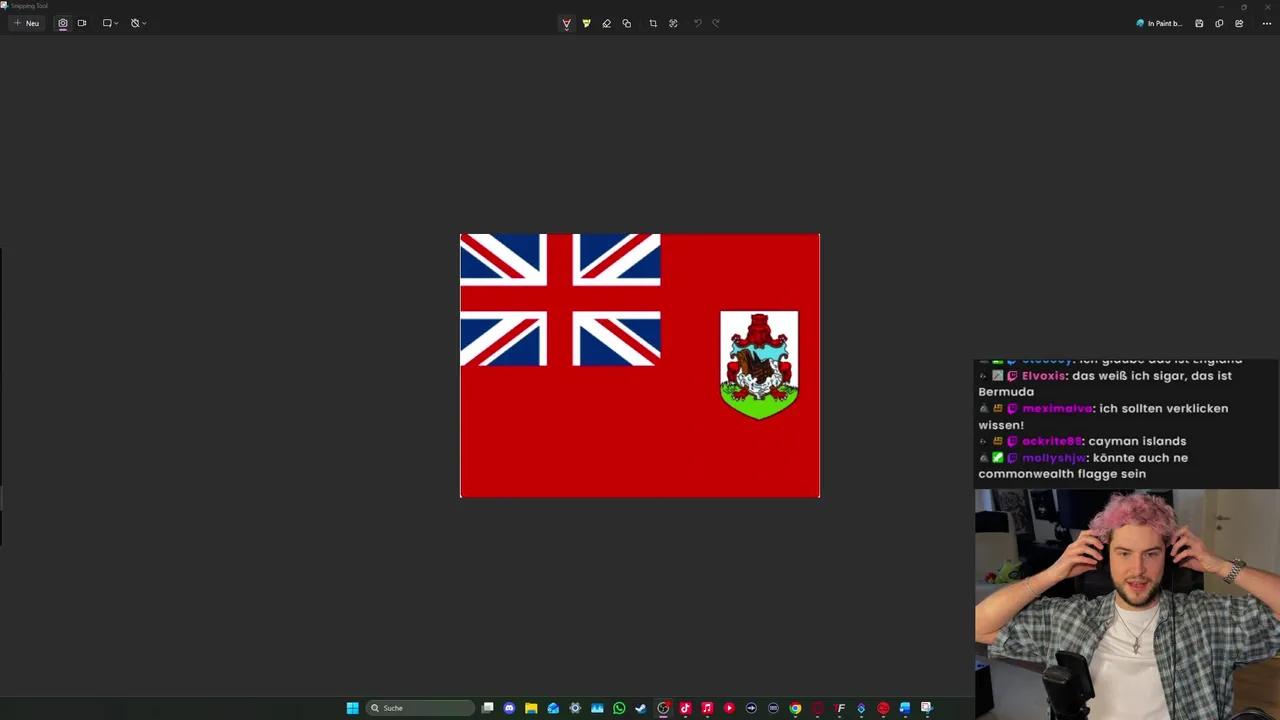
Task: Open Steam from the taskbar
Action: click(641, 708)
